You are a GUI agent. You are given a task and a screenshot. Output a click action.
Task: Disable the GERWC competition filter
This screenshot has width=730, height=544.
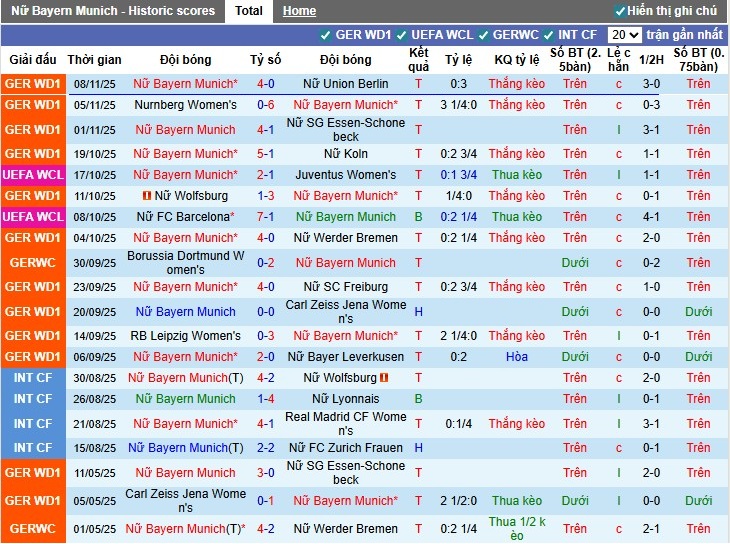click(483, 35)
